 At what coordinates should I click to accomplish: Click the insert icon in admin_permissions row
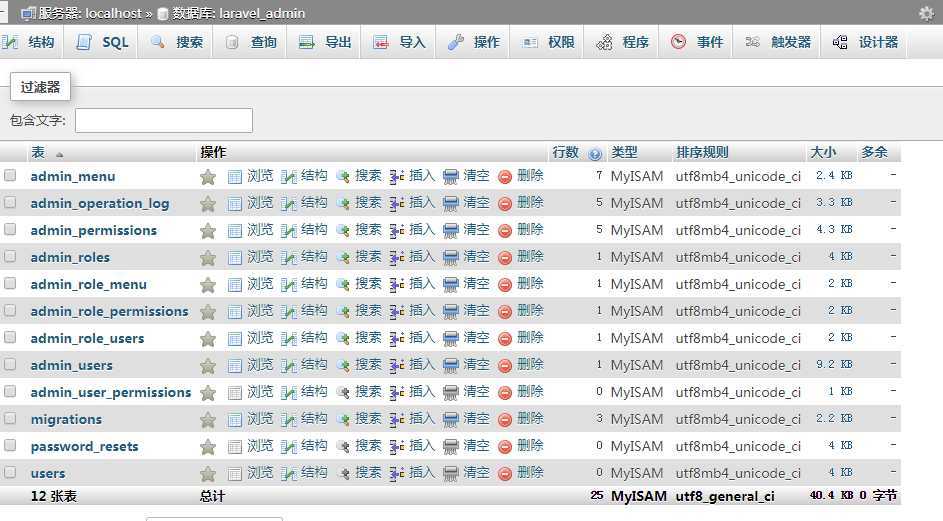[397, 231]
